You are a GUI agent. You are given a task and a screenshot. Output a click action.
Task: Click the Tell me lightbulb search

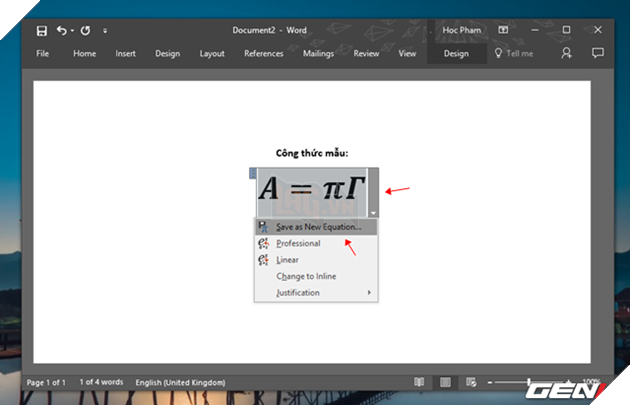pyautogui.click(x=514, y=53)
